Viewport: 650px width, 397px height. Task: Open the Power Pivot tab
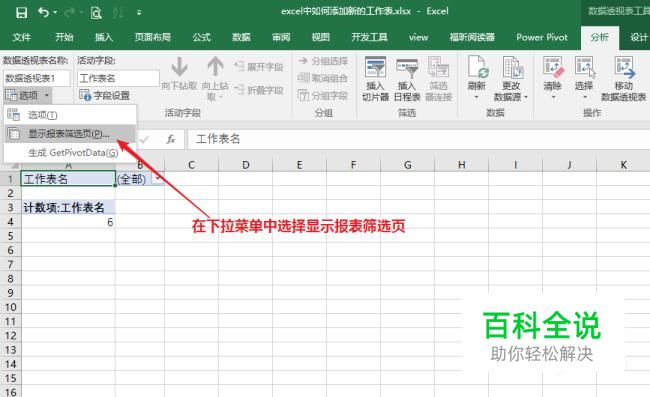tap(542, 37)
